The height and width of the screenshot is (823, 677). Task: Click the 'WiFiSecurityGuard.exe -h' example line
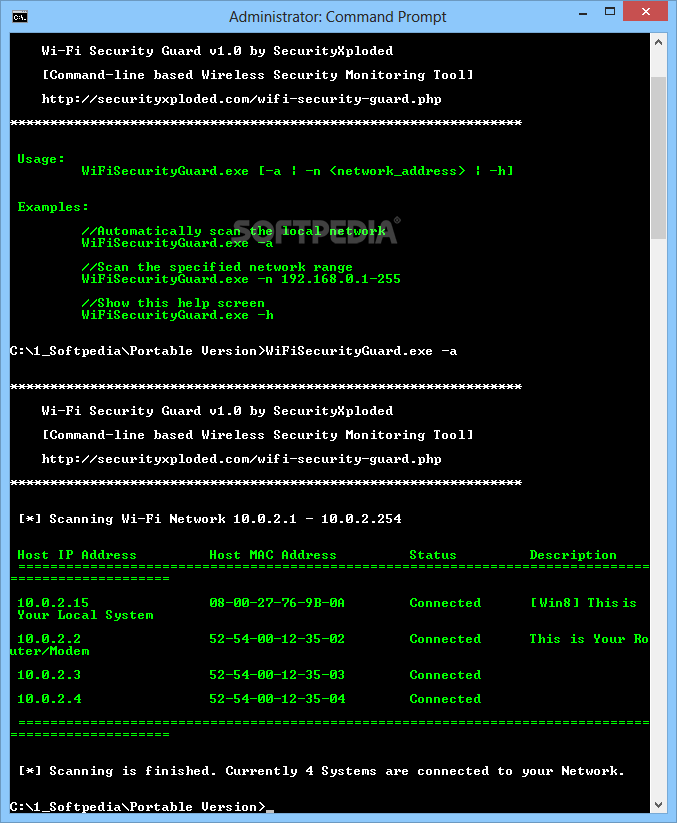coord(177,315)
